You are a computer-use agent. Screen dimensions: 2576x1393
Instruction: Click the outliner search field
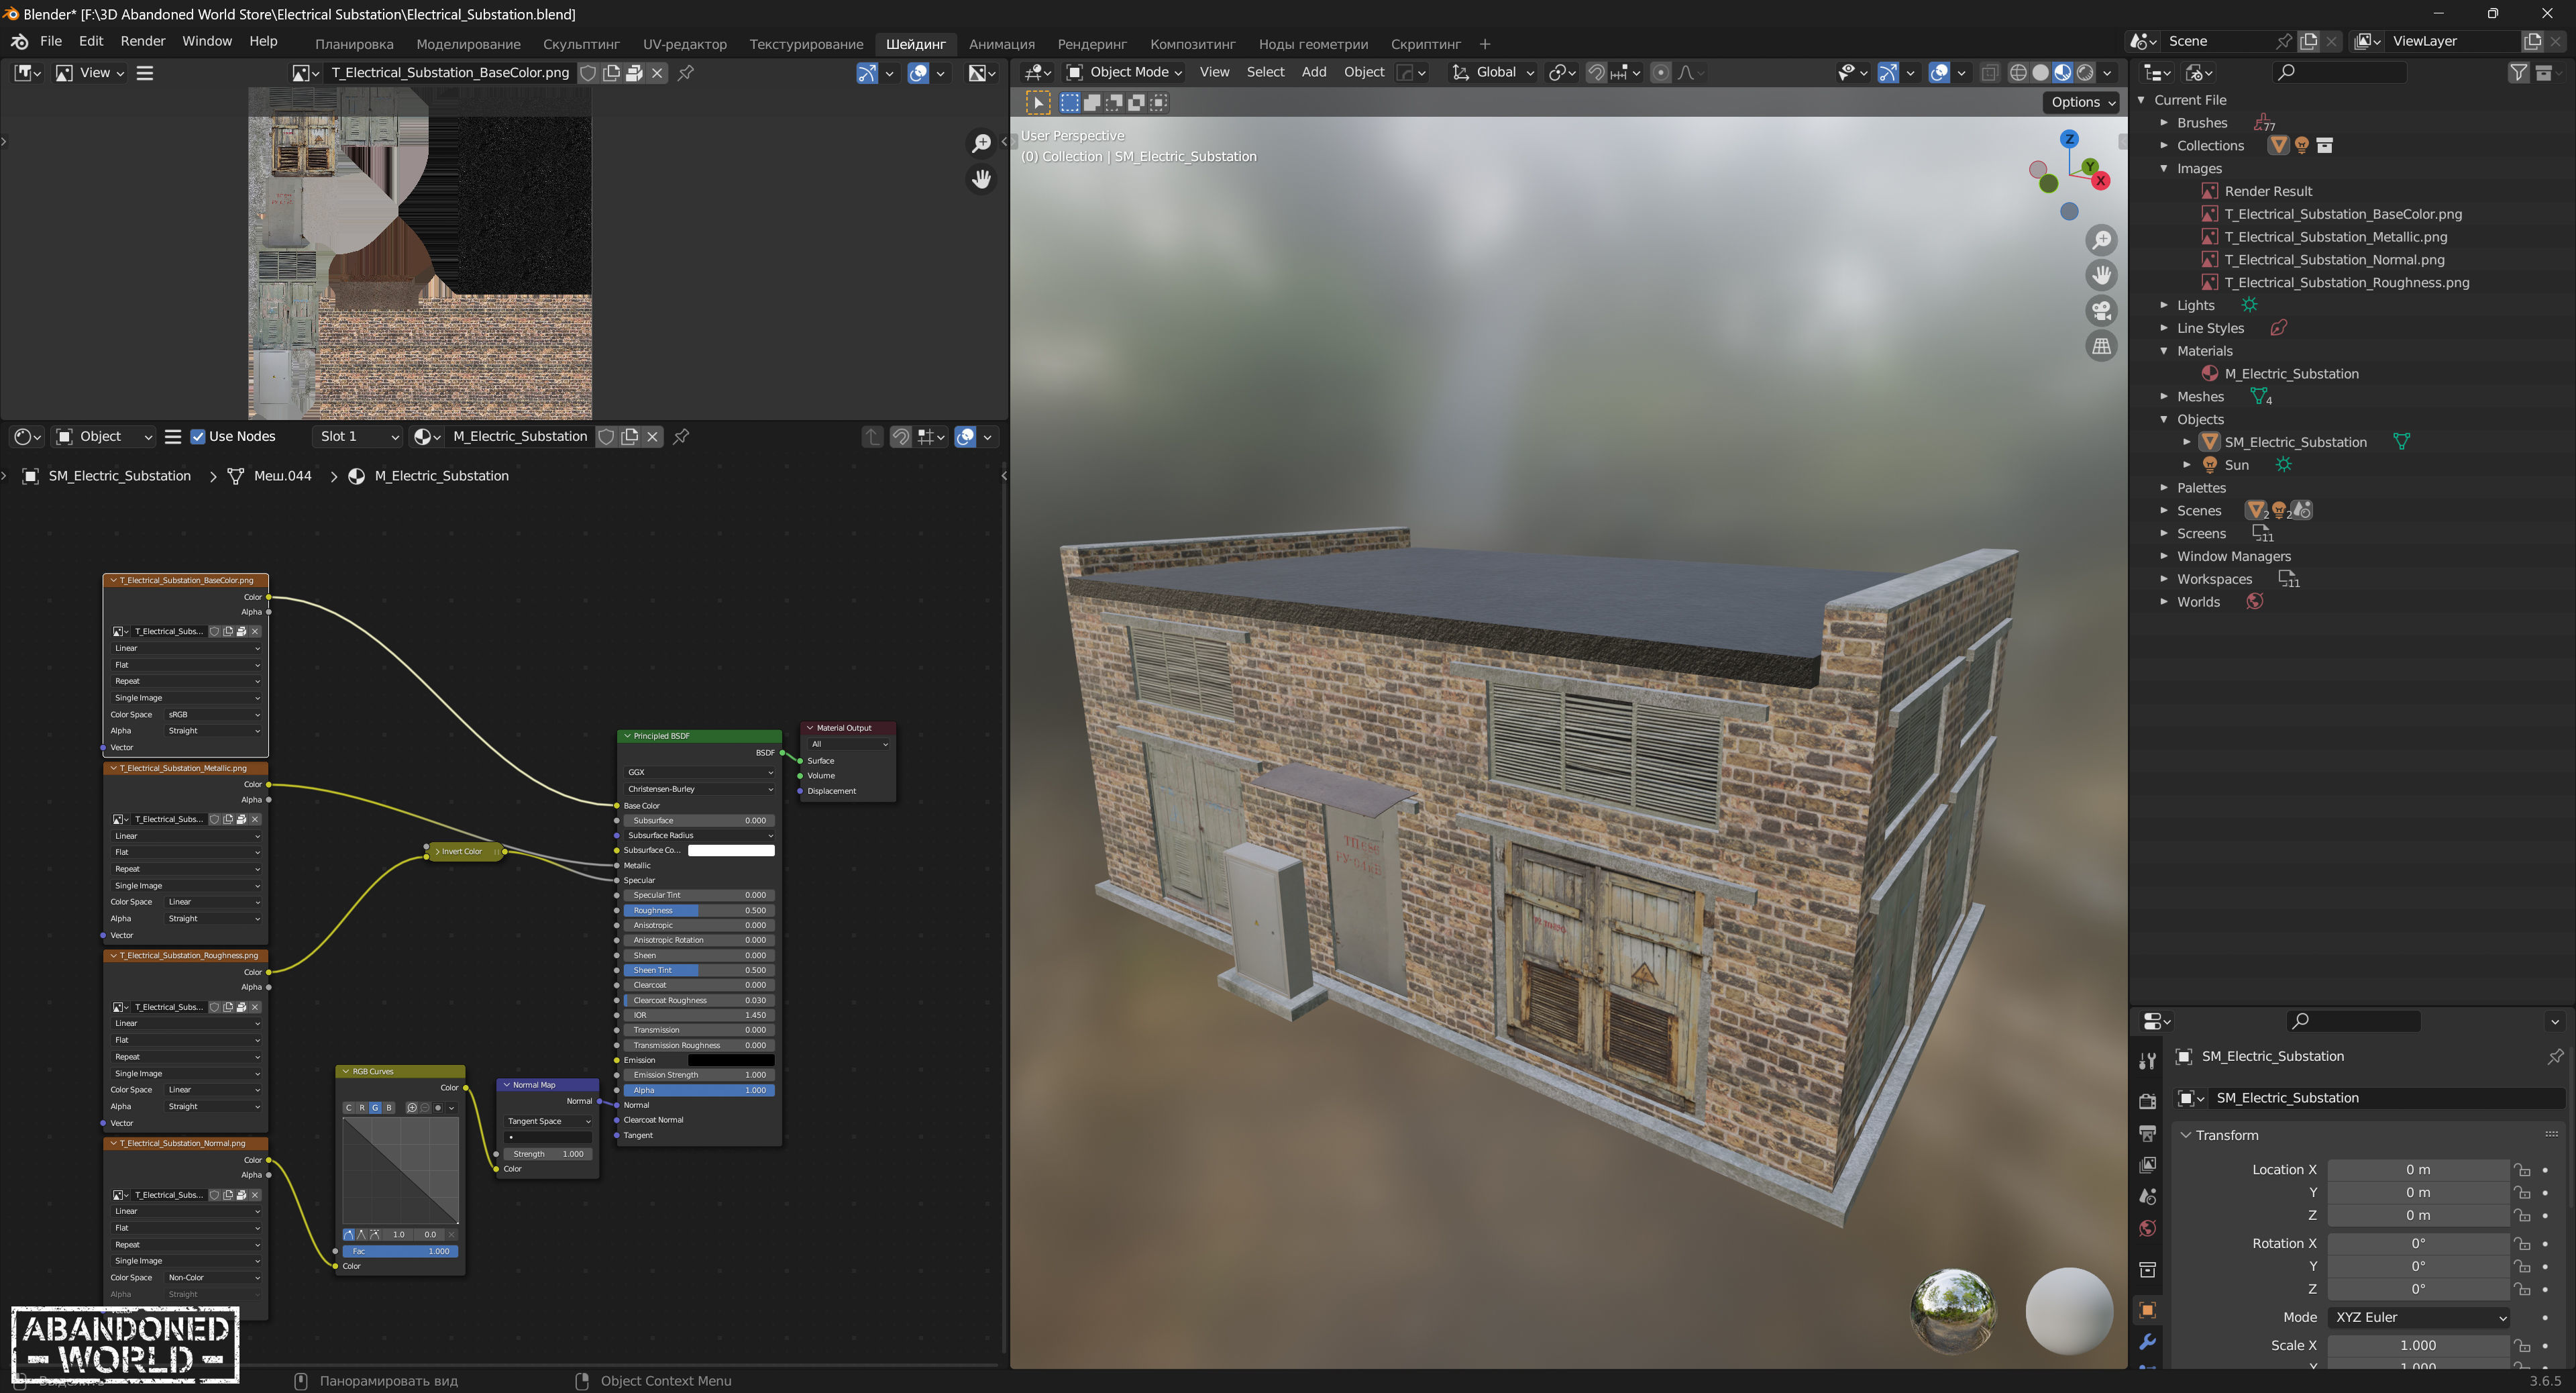[2340, 72]
